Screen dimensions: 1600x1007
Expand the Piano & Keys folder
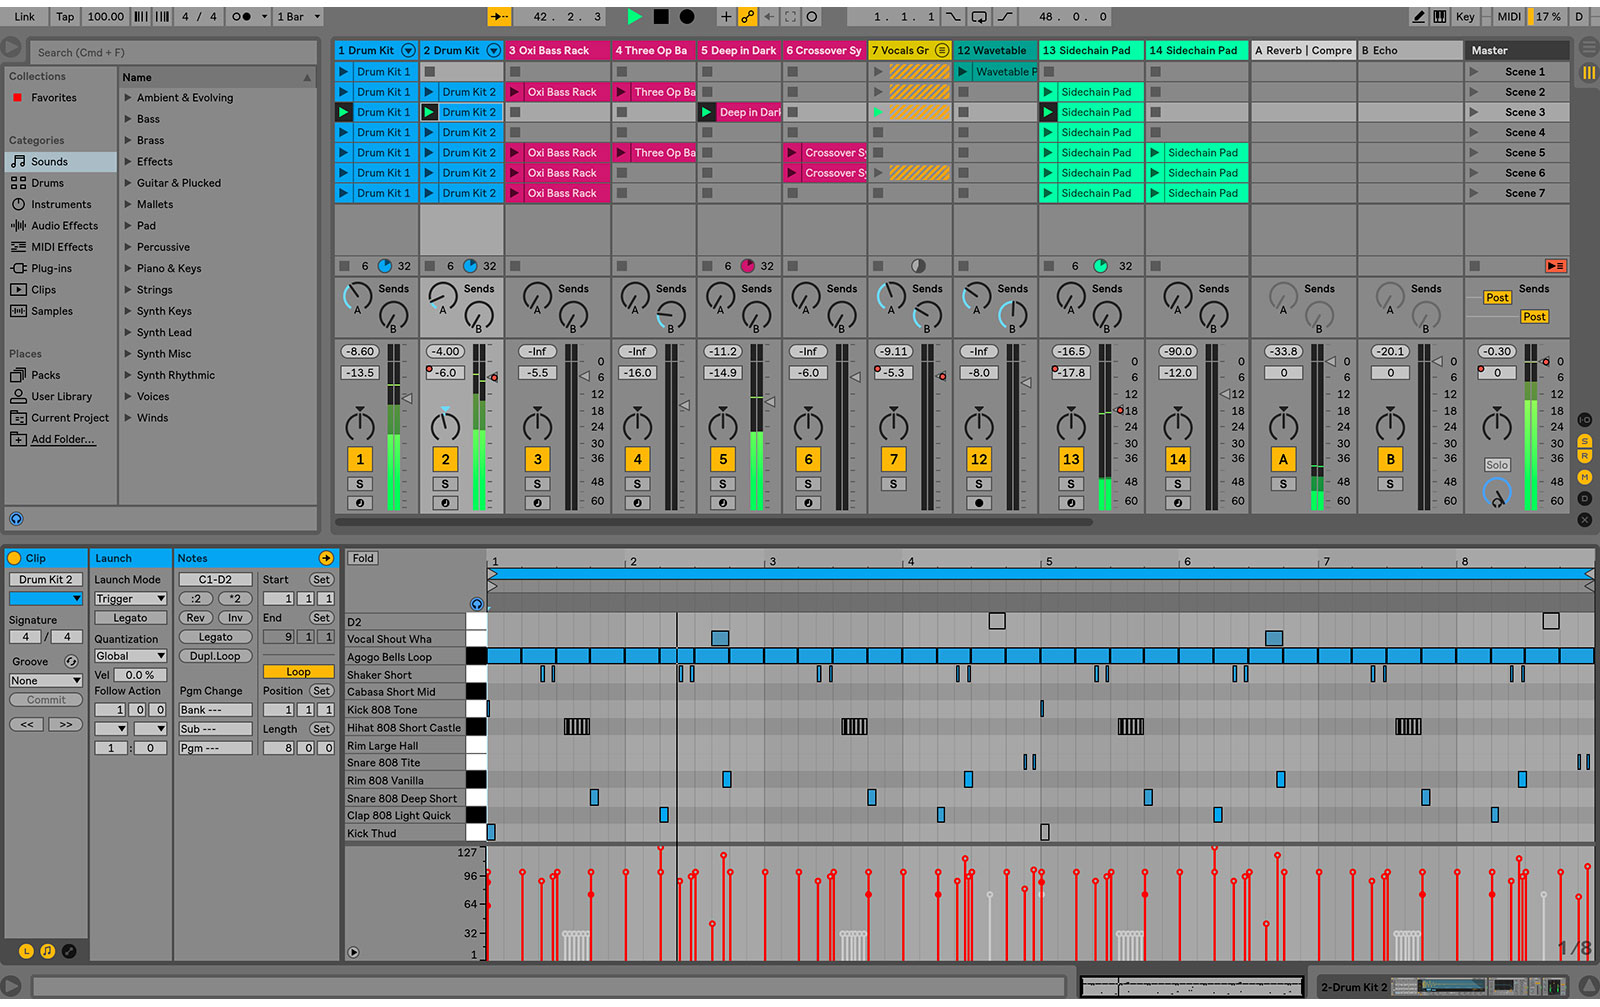tap(128, 268)
